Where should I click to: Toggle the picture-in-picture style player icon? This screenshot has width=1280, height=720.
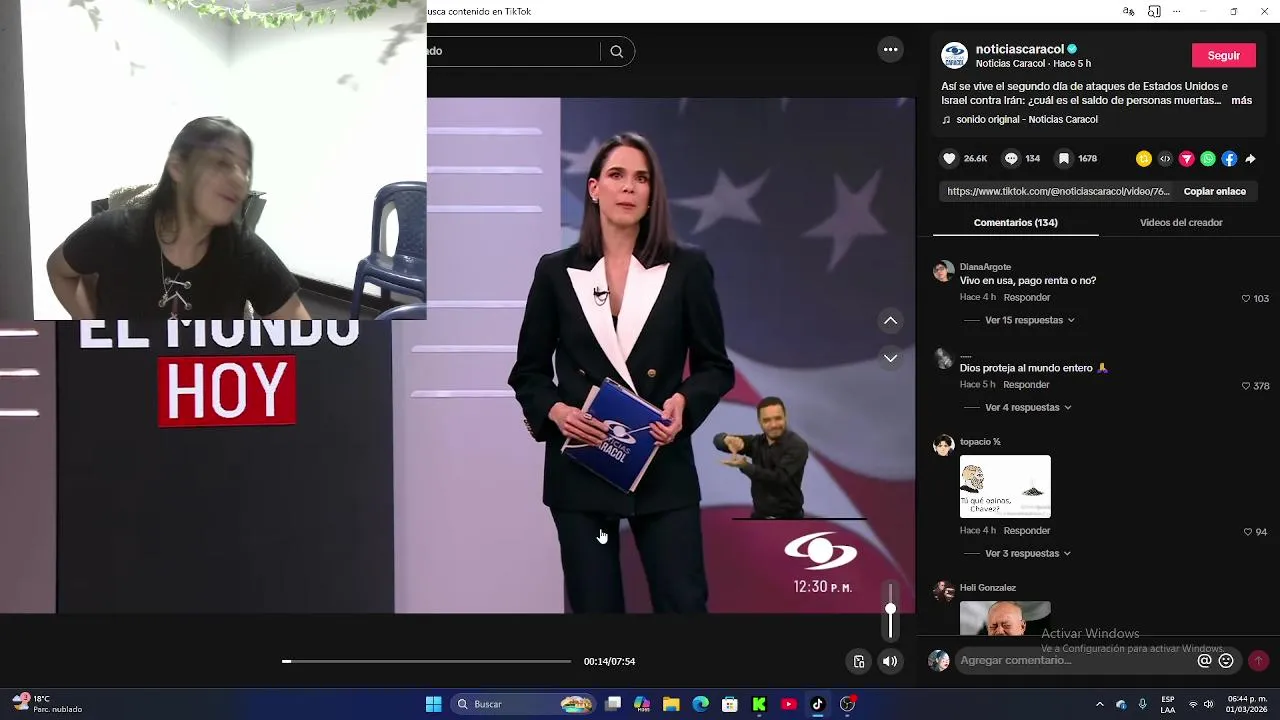pos(858,661)
